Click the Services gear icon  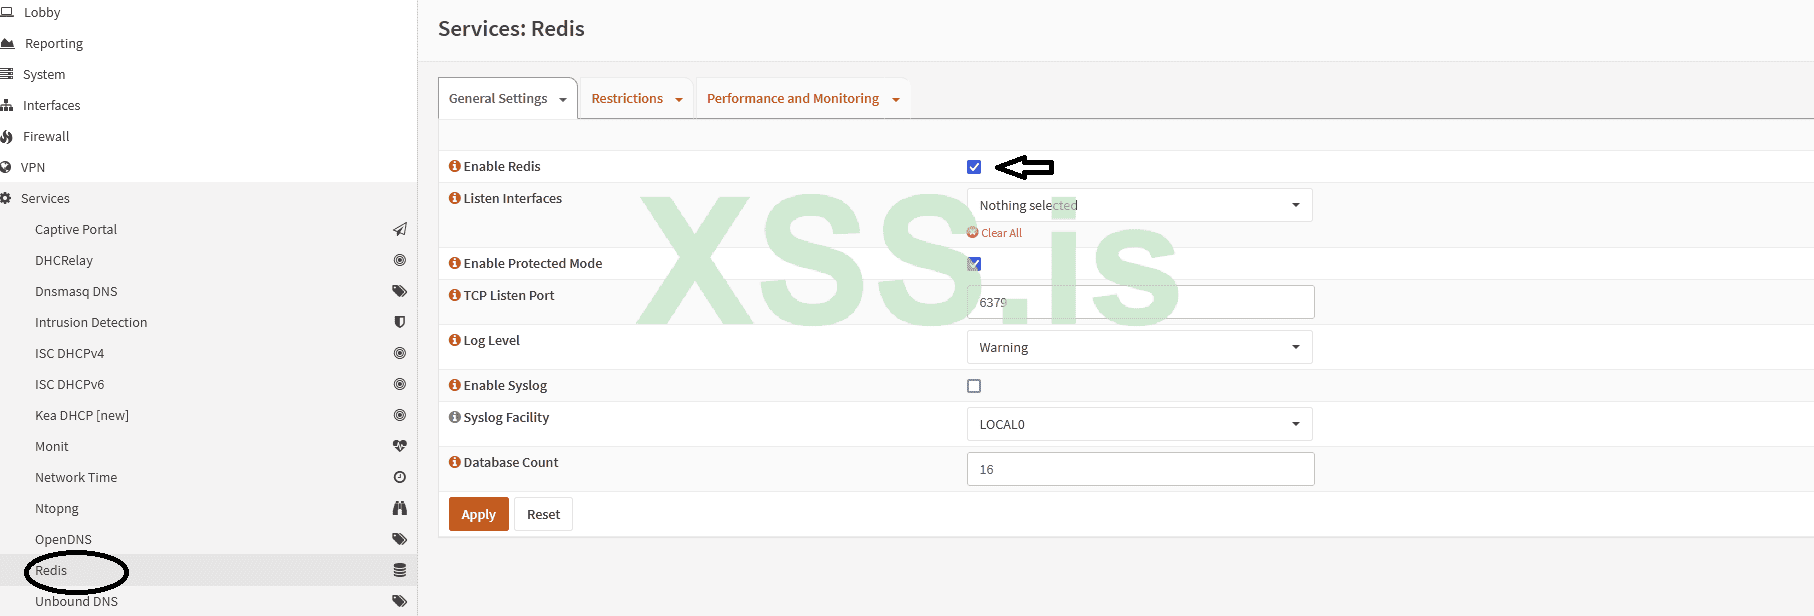(x=5, y=198)
